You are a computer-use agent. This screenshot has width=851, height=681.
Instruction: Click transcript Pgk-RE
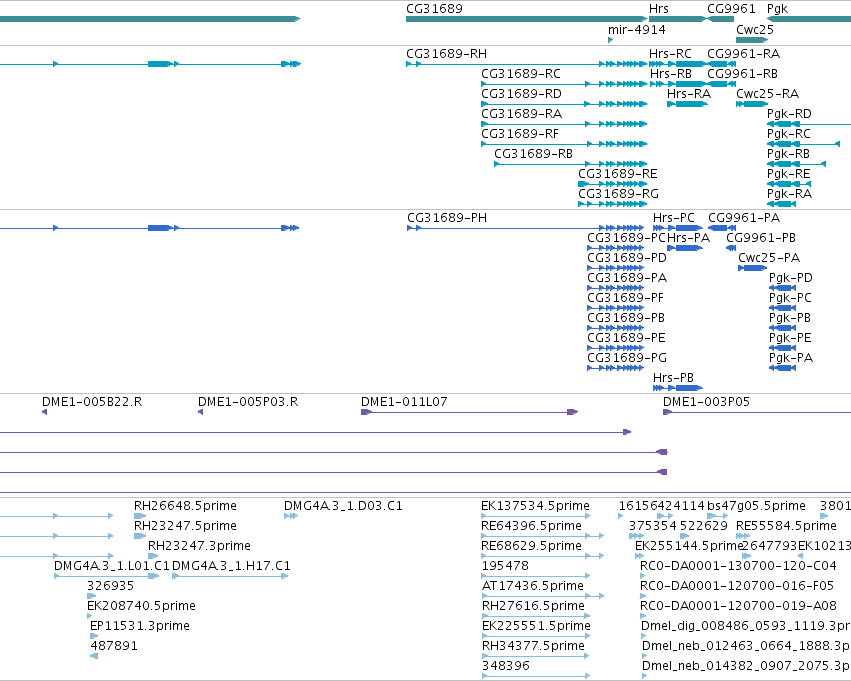(x=789, y=184)
